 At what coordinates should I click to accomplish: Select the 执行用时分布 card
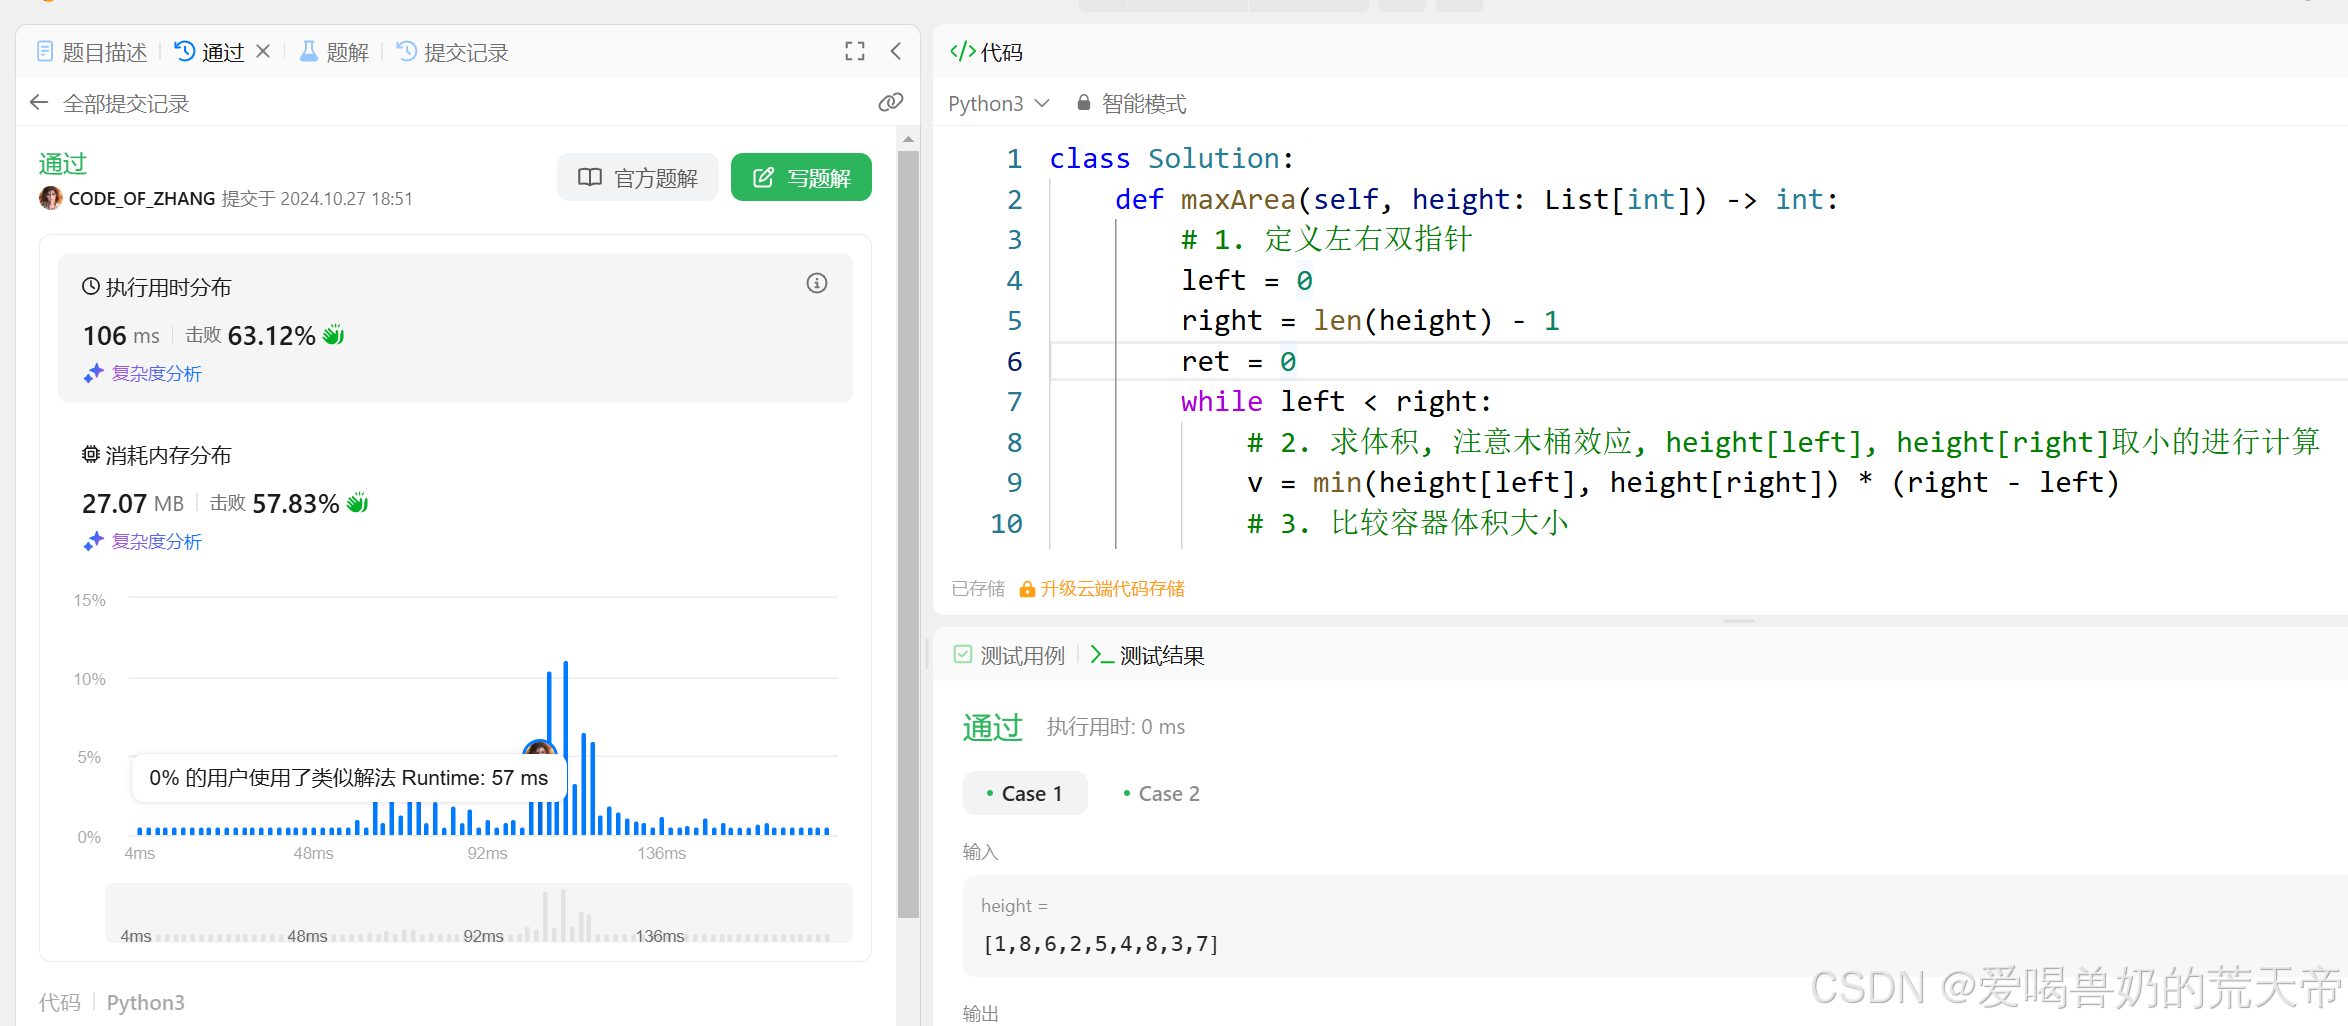click(x=455, y=328)
